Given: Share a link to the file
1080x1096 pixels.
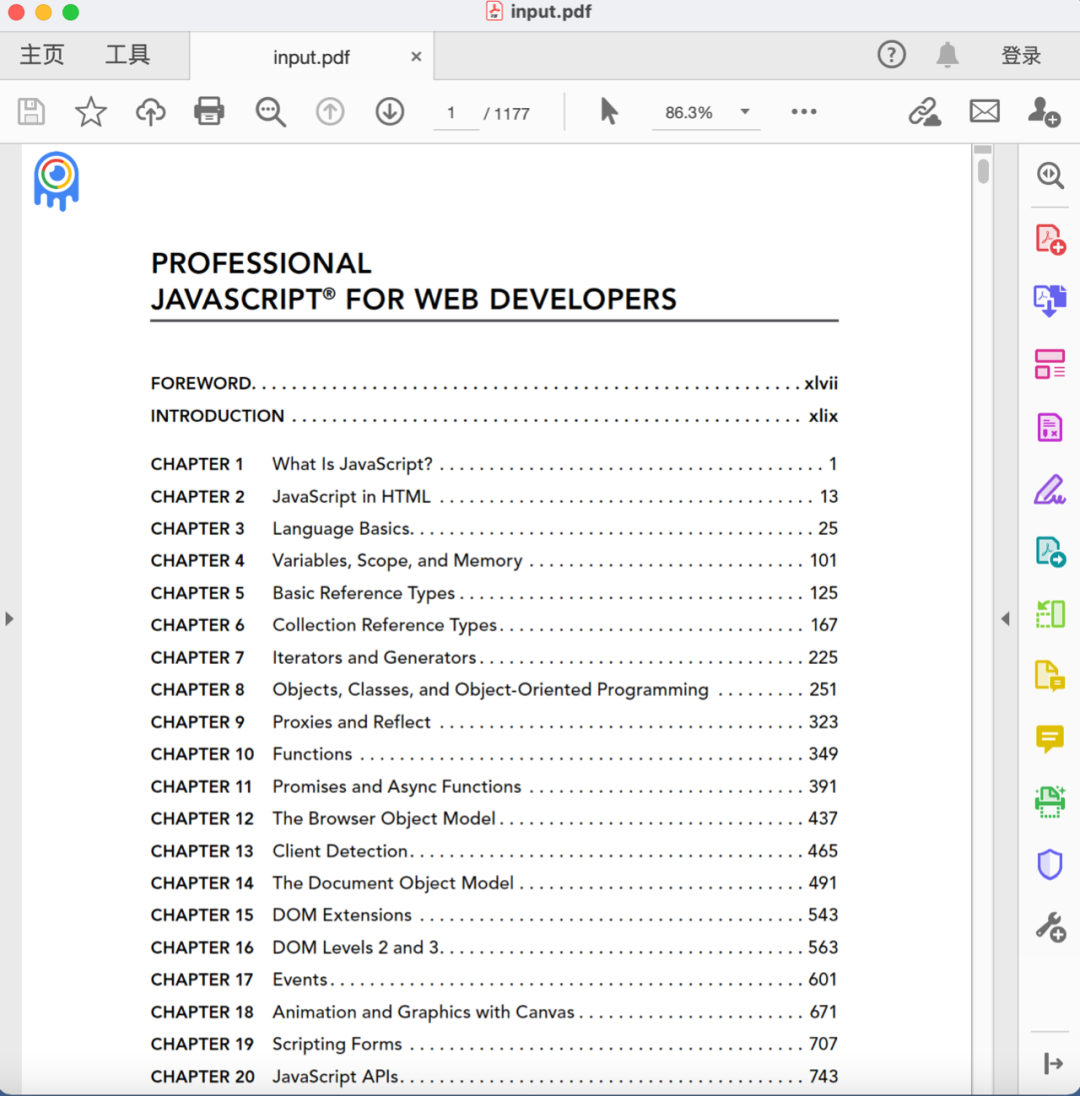Looking at the screenshot, I should (924, 112).
